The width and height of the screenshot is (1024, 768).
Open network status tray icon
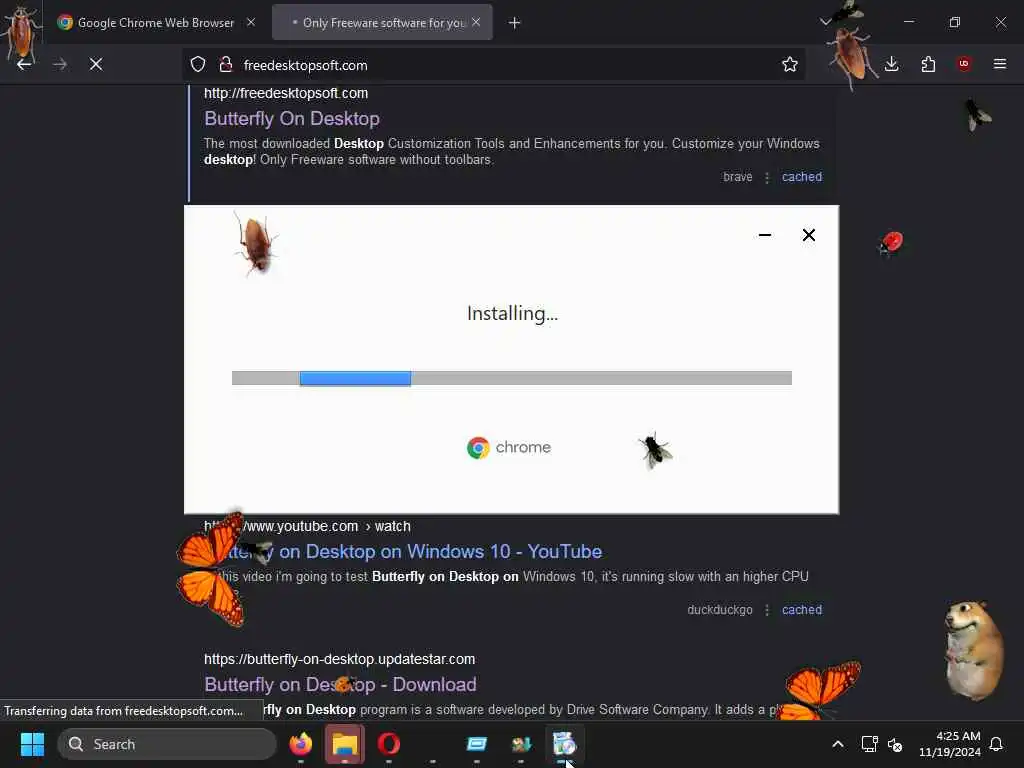pos(869,744)
